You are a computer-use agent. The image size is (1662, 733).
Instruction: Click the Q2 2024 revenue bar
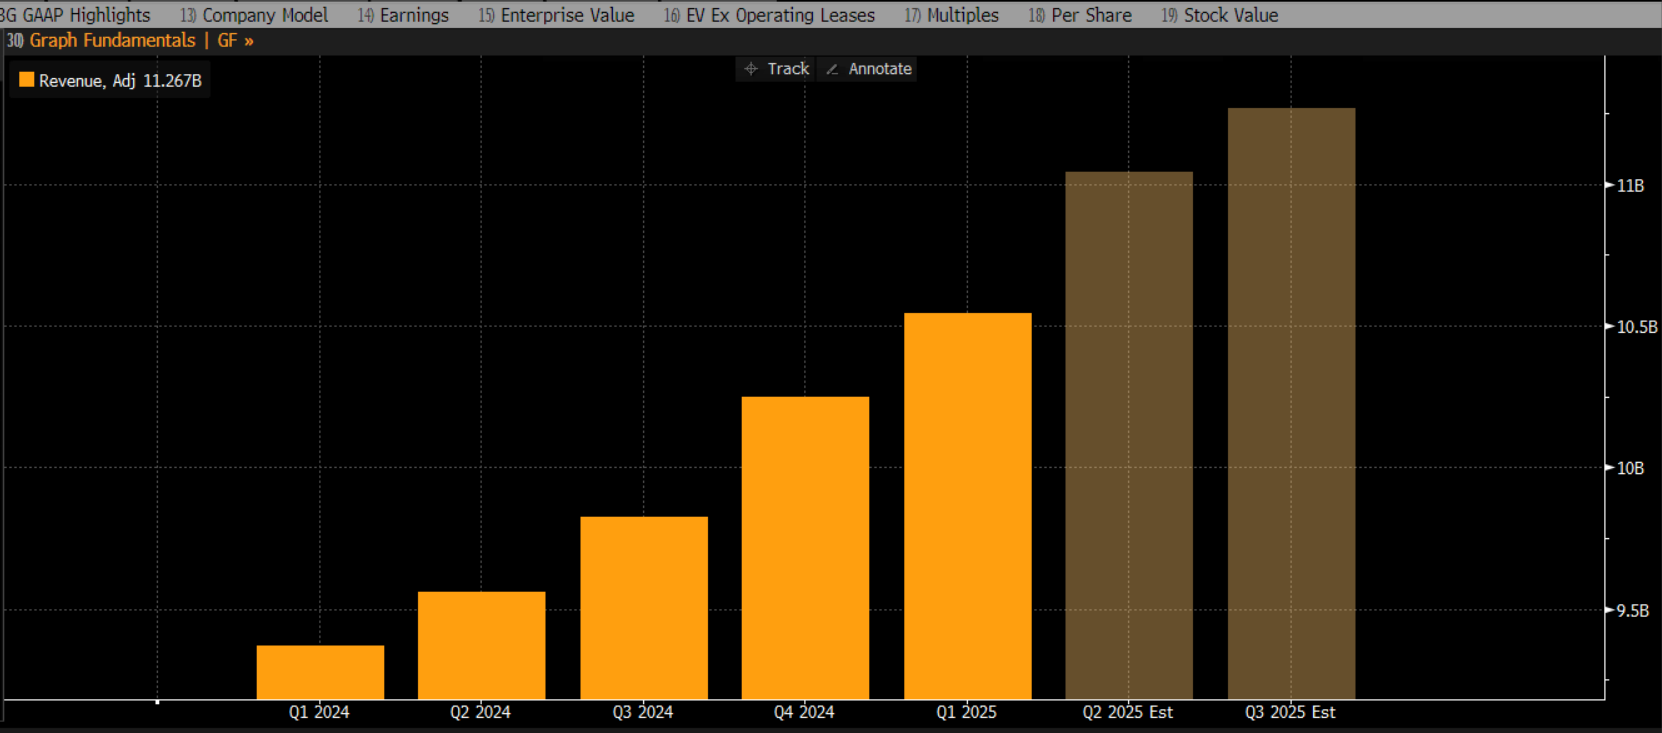[482, 645]
